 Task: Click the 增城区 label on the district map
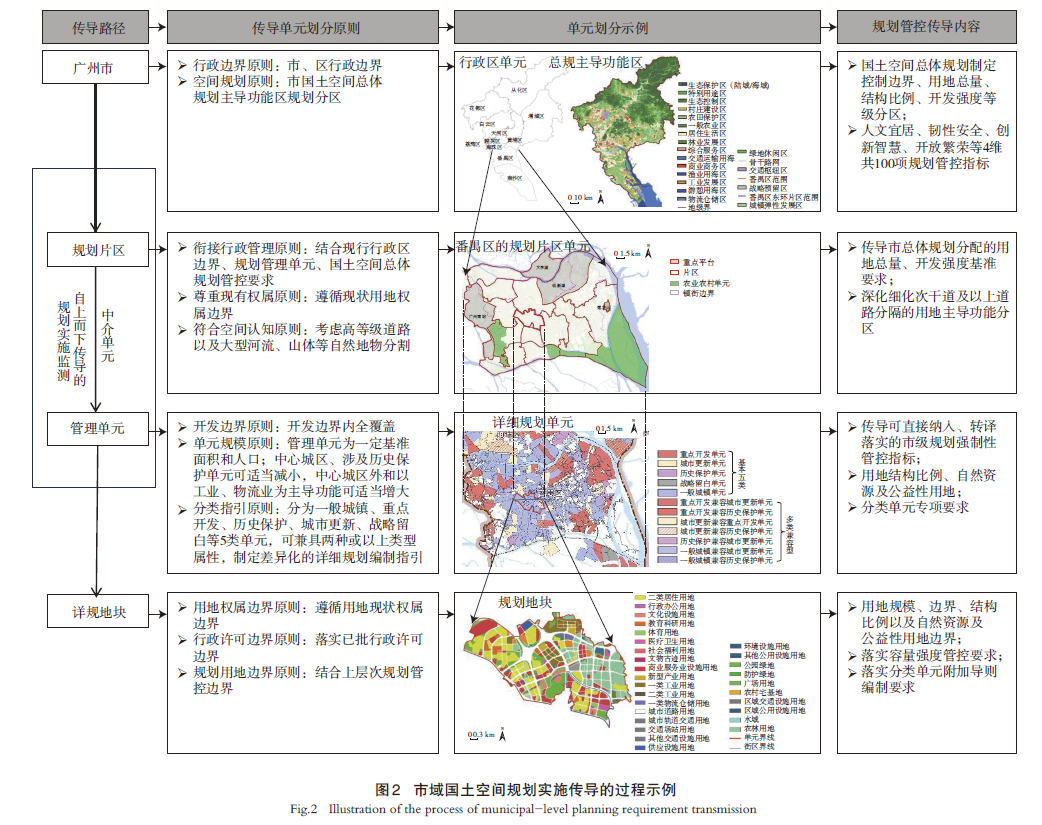(536, 116)
